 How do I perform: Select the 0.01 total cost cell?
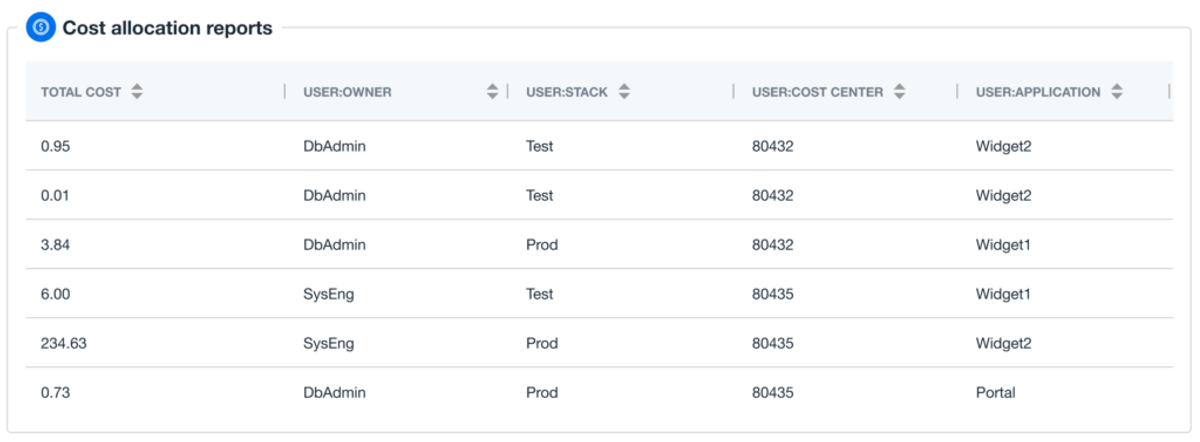pyautogui.click(x=56, y=195)
